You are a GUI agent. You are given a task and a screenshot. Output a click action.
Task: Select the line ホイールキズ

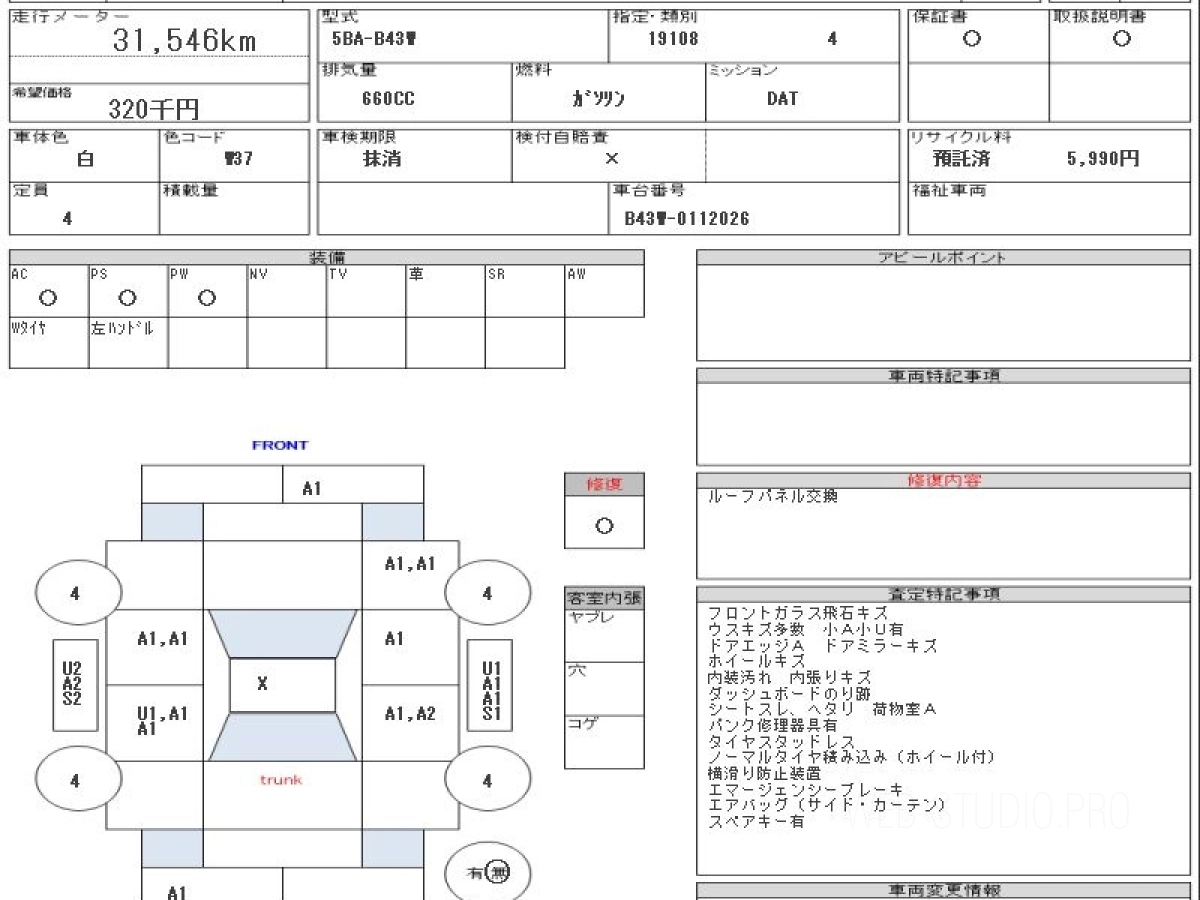(x=756, y=661)
